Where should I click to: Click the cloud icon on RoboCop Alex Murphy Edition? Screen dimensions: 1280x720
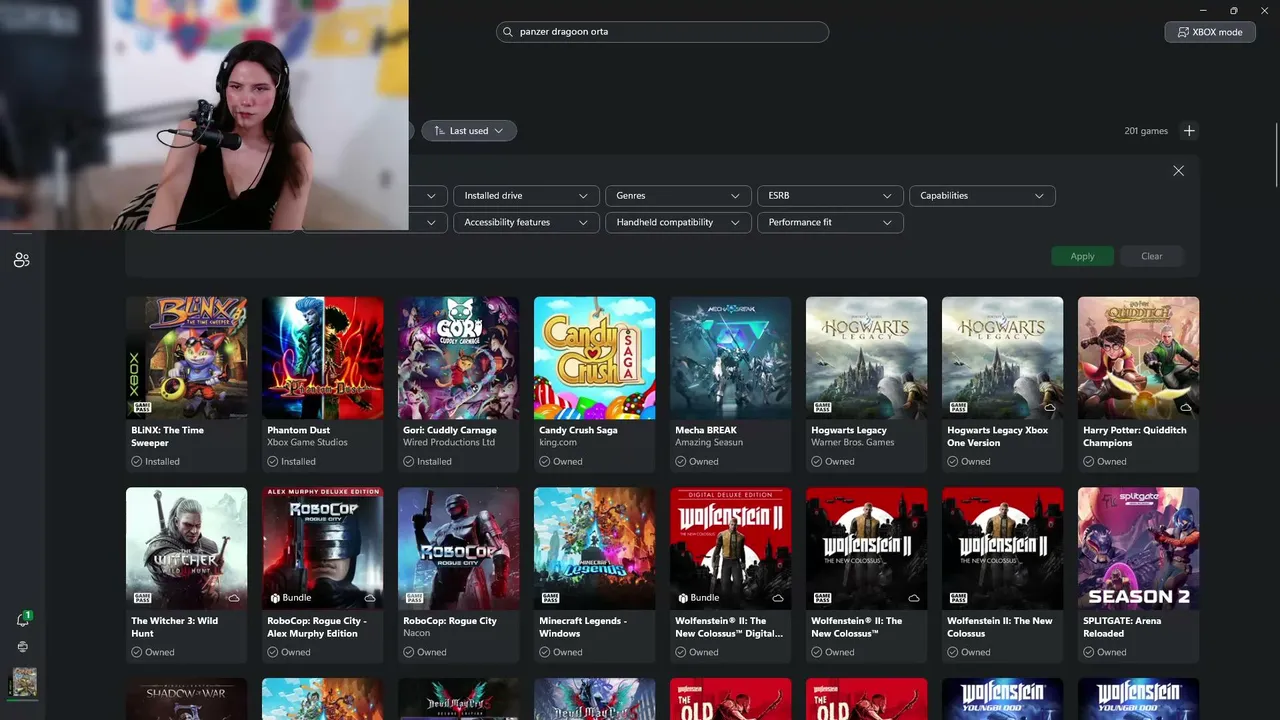tap(370, 598)
